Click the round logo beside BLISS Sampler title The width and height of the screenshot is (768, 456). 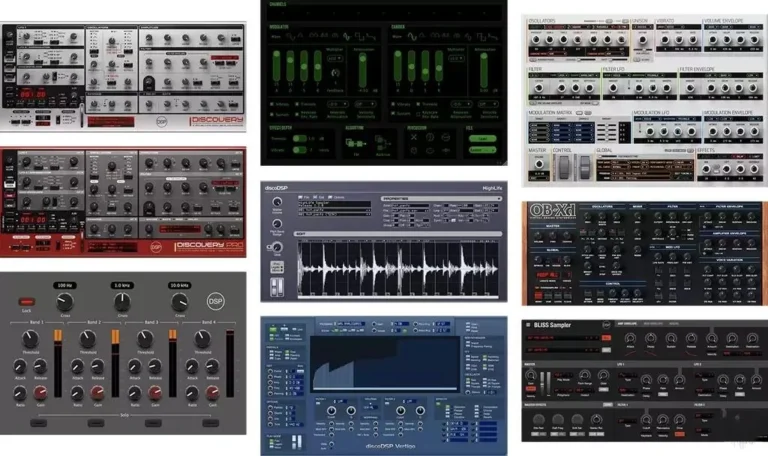point(606,325)
